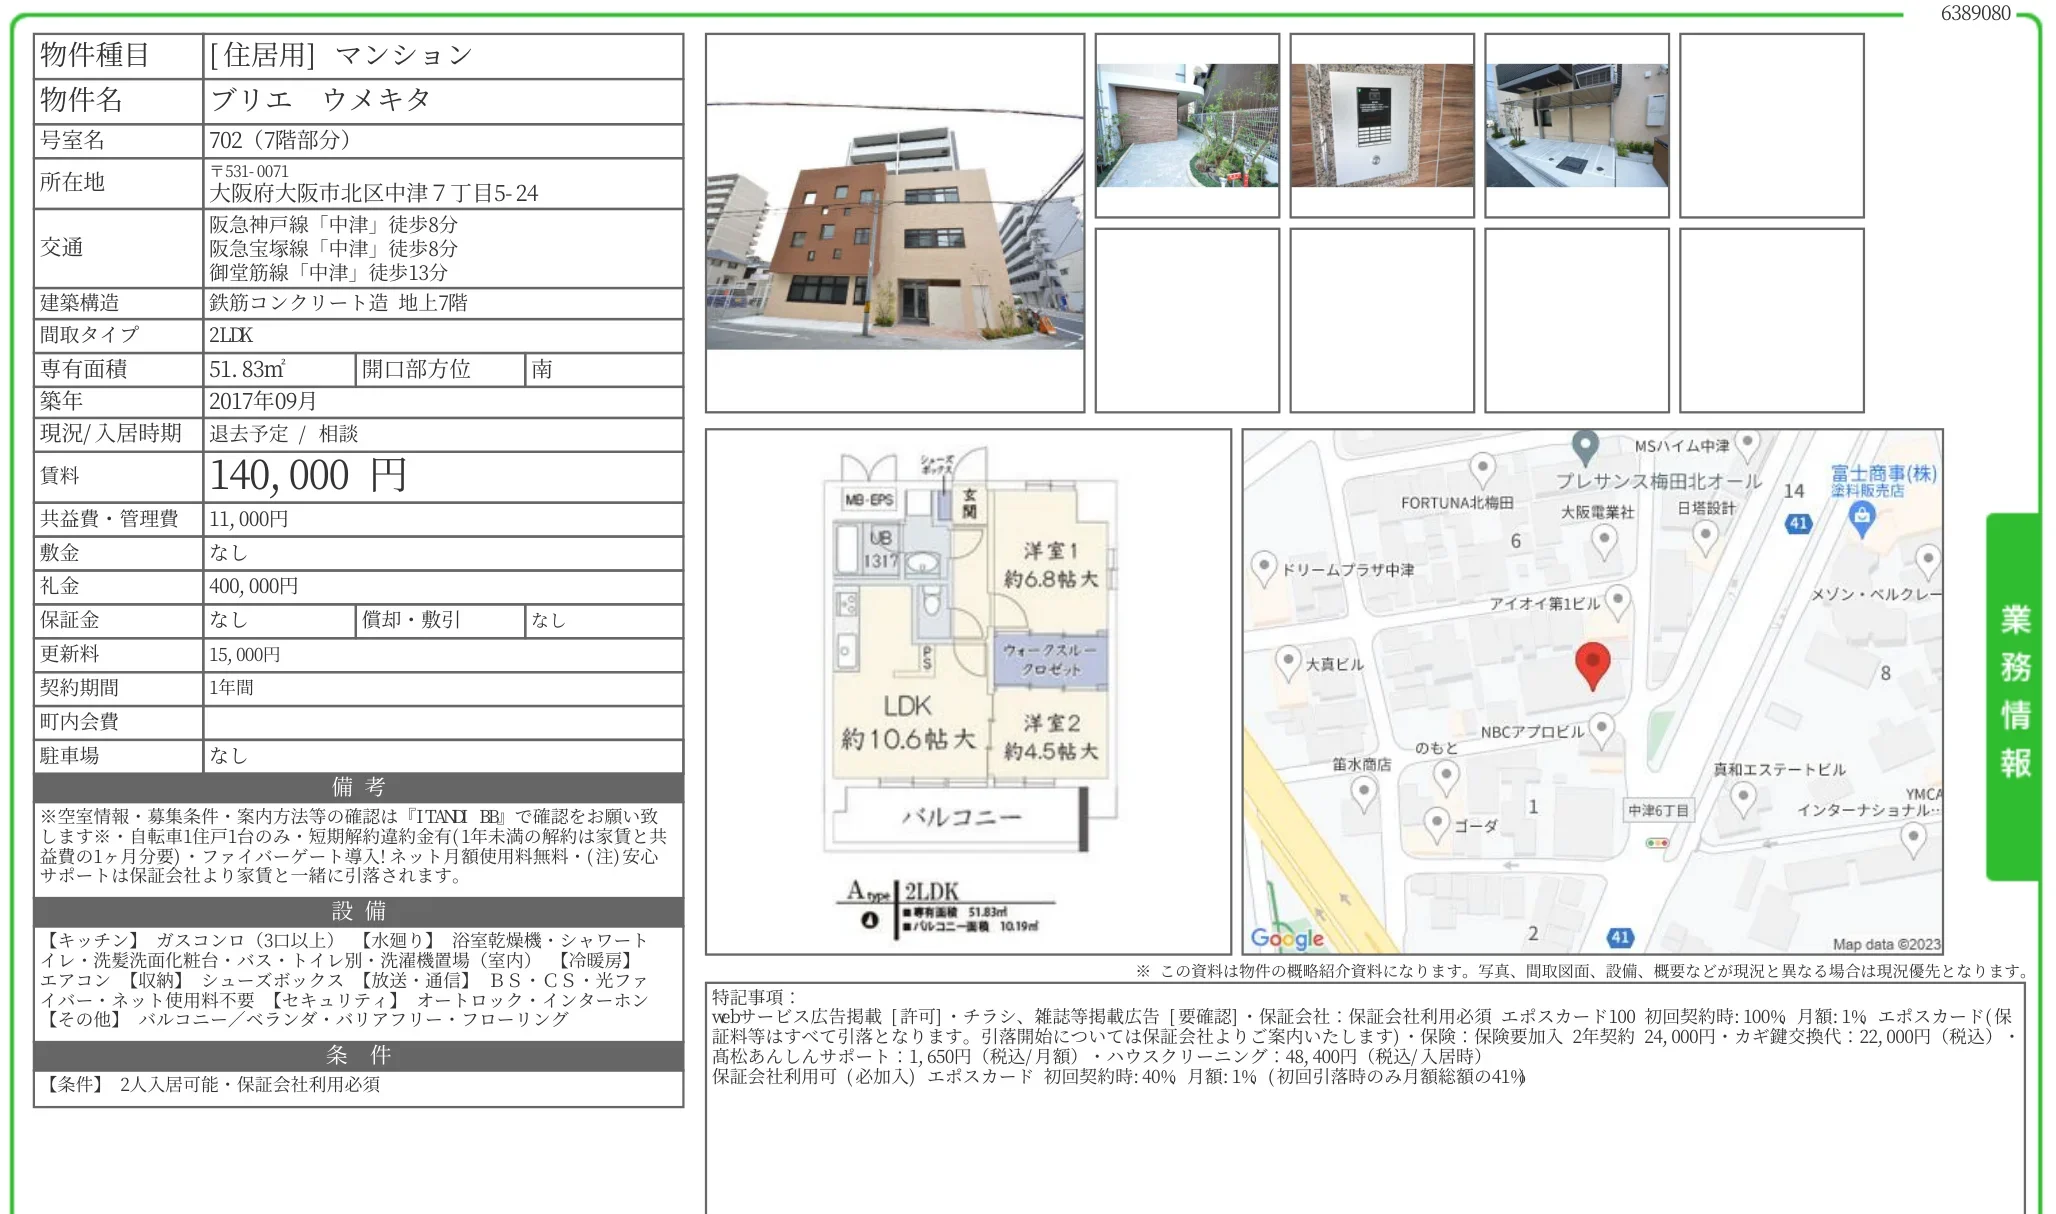
Task: Click the route 41 shield near 富士商事
Action: [1798, 523]
